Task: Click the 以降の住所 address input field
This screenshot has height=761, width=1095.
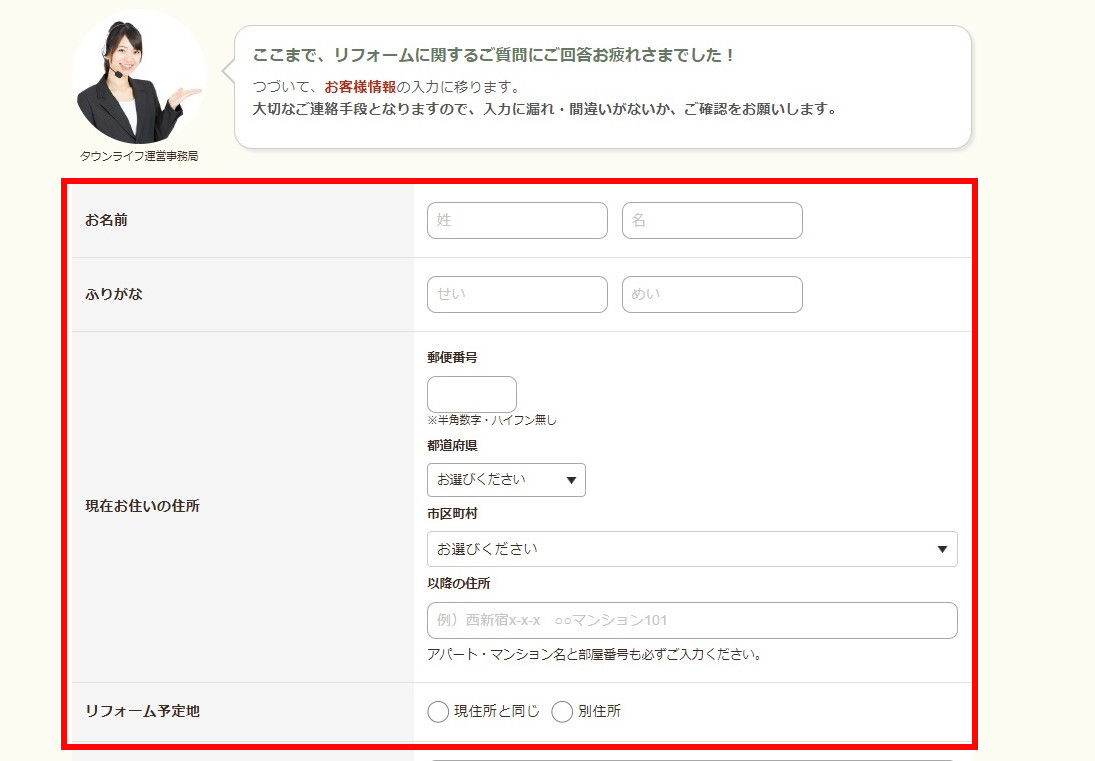Action: click(692, 621)
